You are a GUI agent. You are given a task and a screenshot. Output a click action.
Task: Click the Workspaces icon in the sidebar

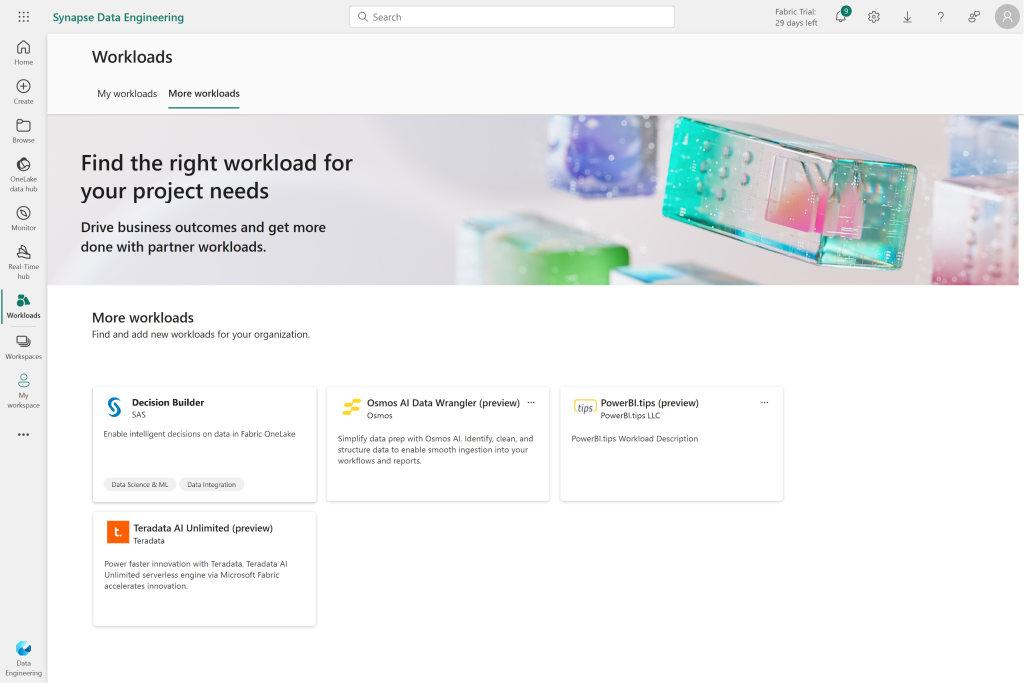(x=22, y=345)
